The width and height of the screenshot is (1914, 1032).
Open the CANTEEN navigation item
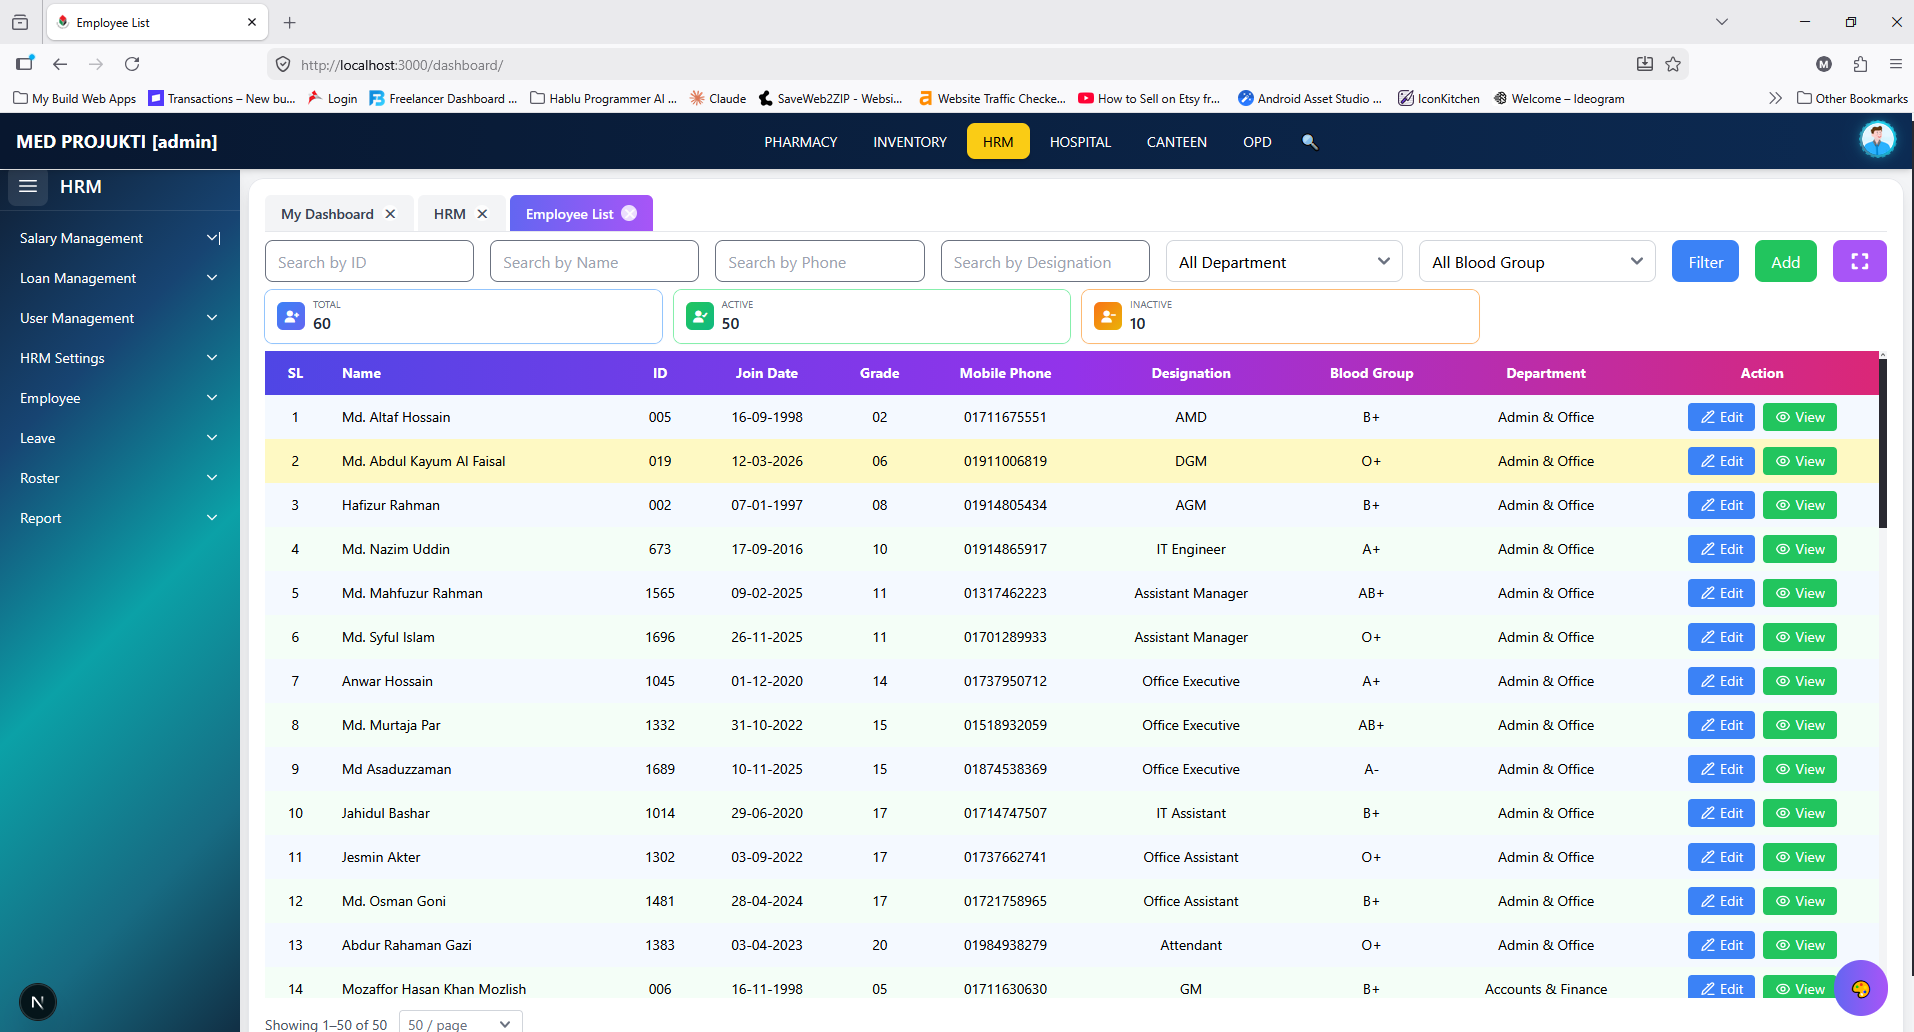pyautogui.click(x=1176, y=142)
